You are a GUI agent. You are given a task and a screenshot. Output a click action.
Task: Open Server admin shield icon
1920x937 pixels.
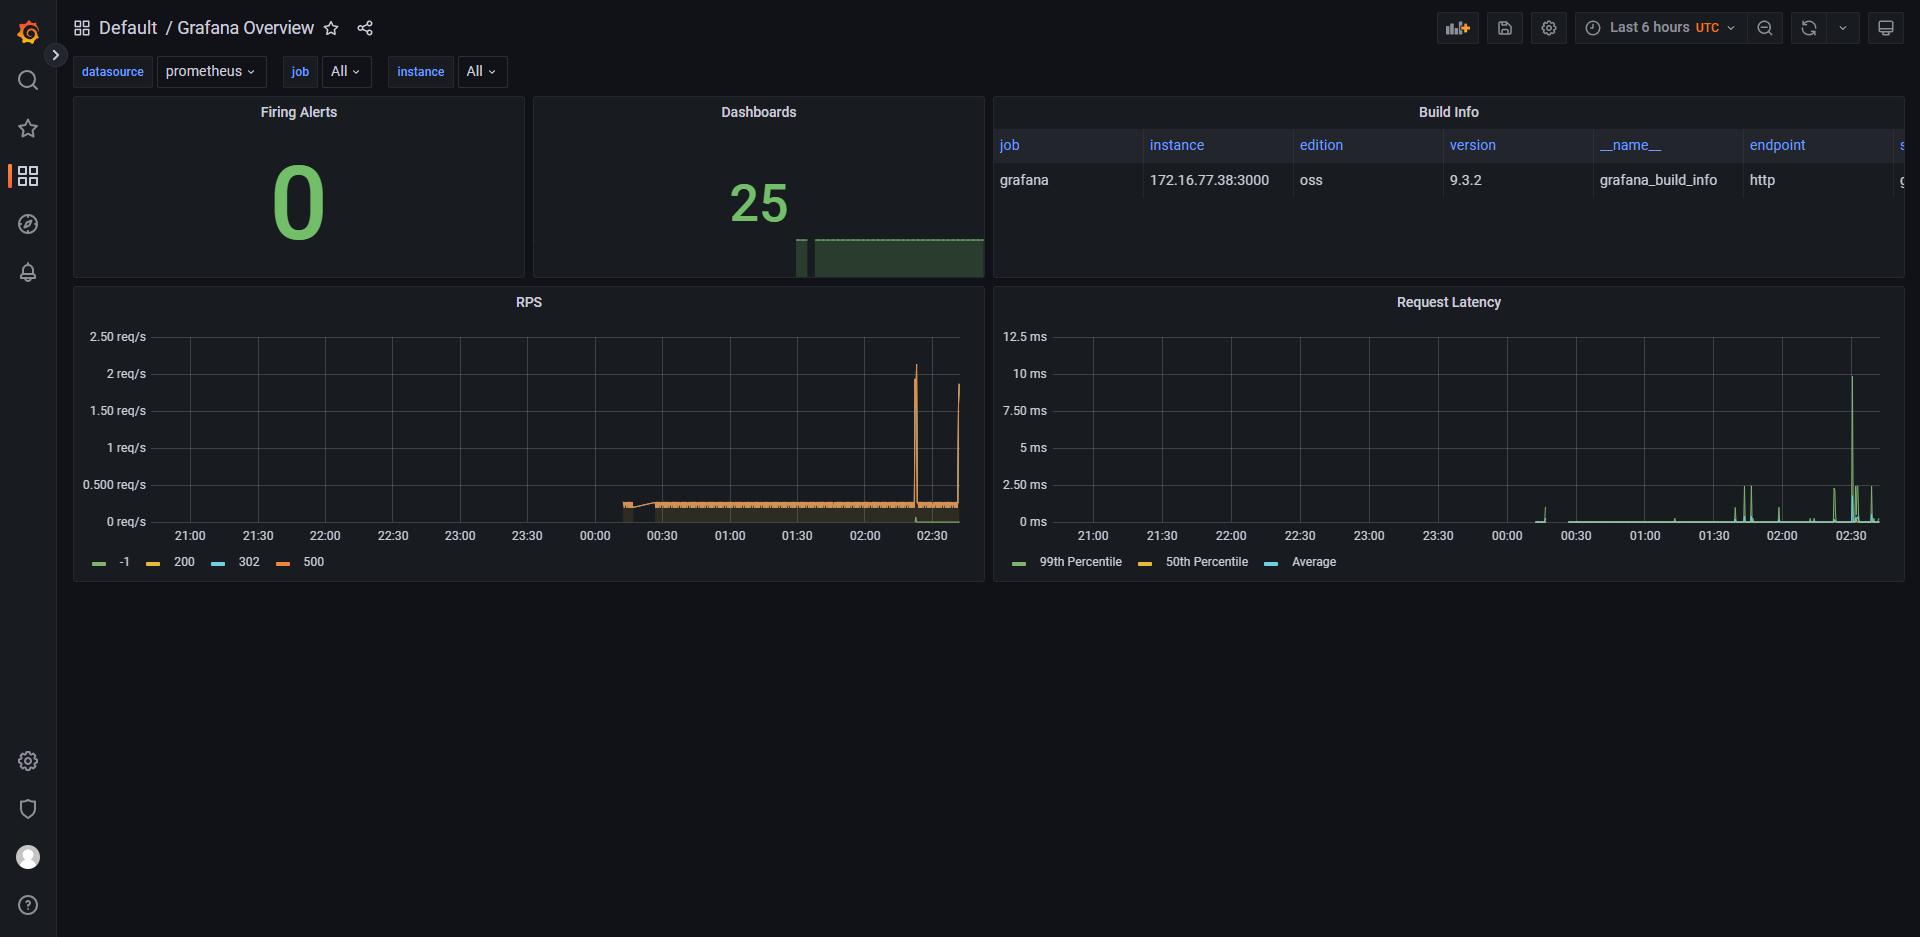click(28, 809)
